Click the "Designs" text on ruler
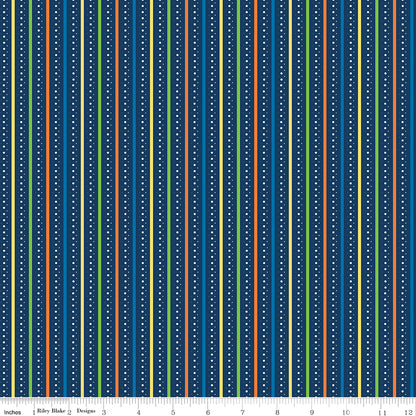416x416 pixels. click(86, 411)
